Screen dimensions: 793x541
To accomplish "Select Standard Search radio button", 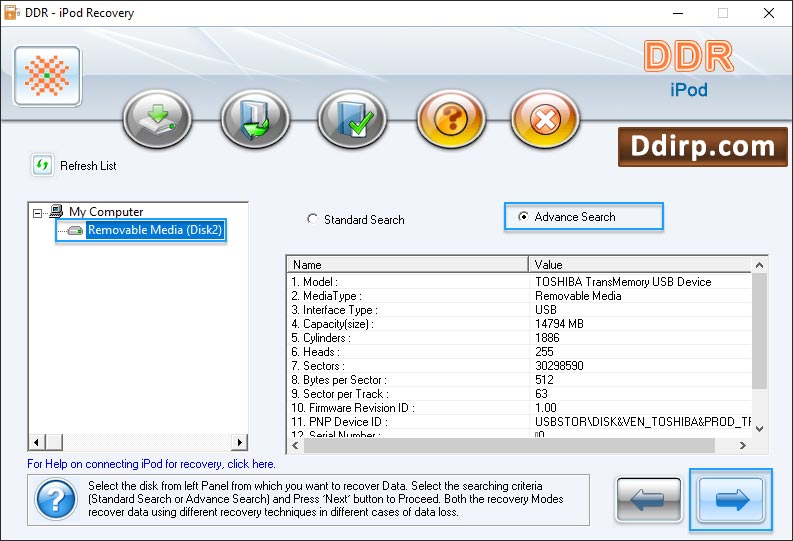I will (312, 219).
